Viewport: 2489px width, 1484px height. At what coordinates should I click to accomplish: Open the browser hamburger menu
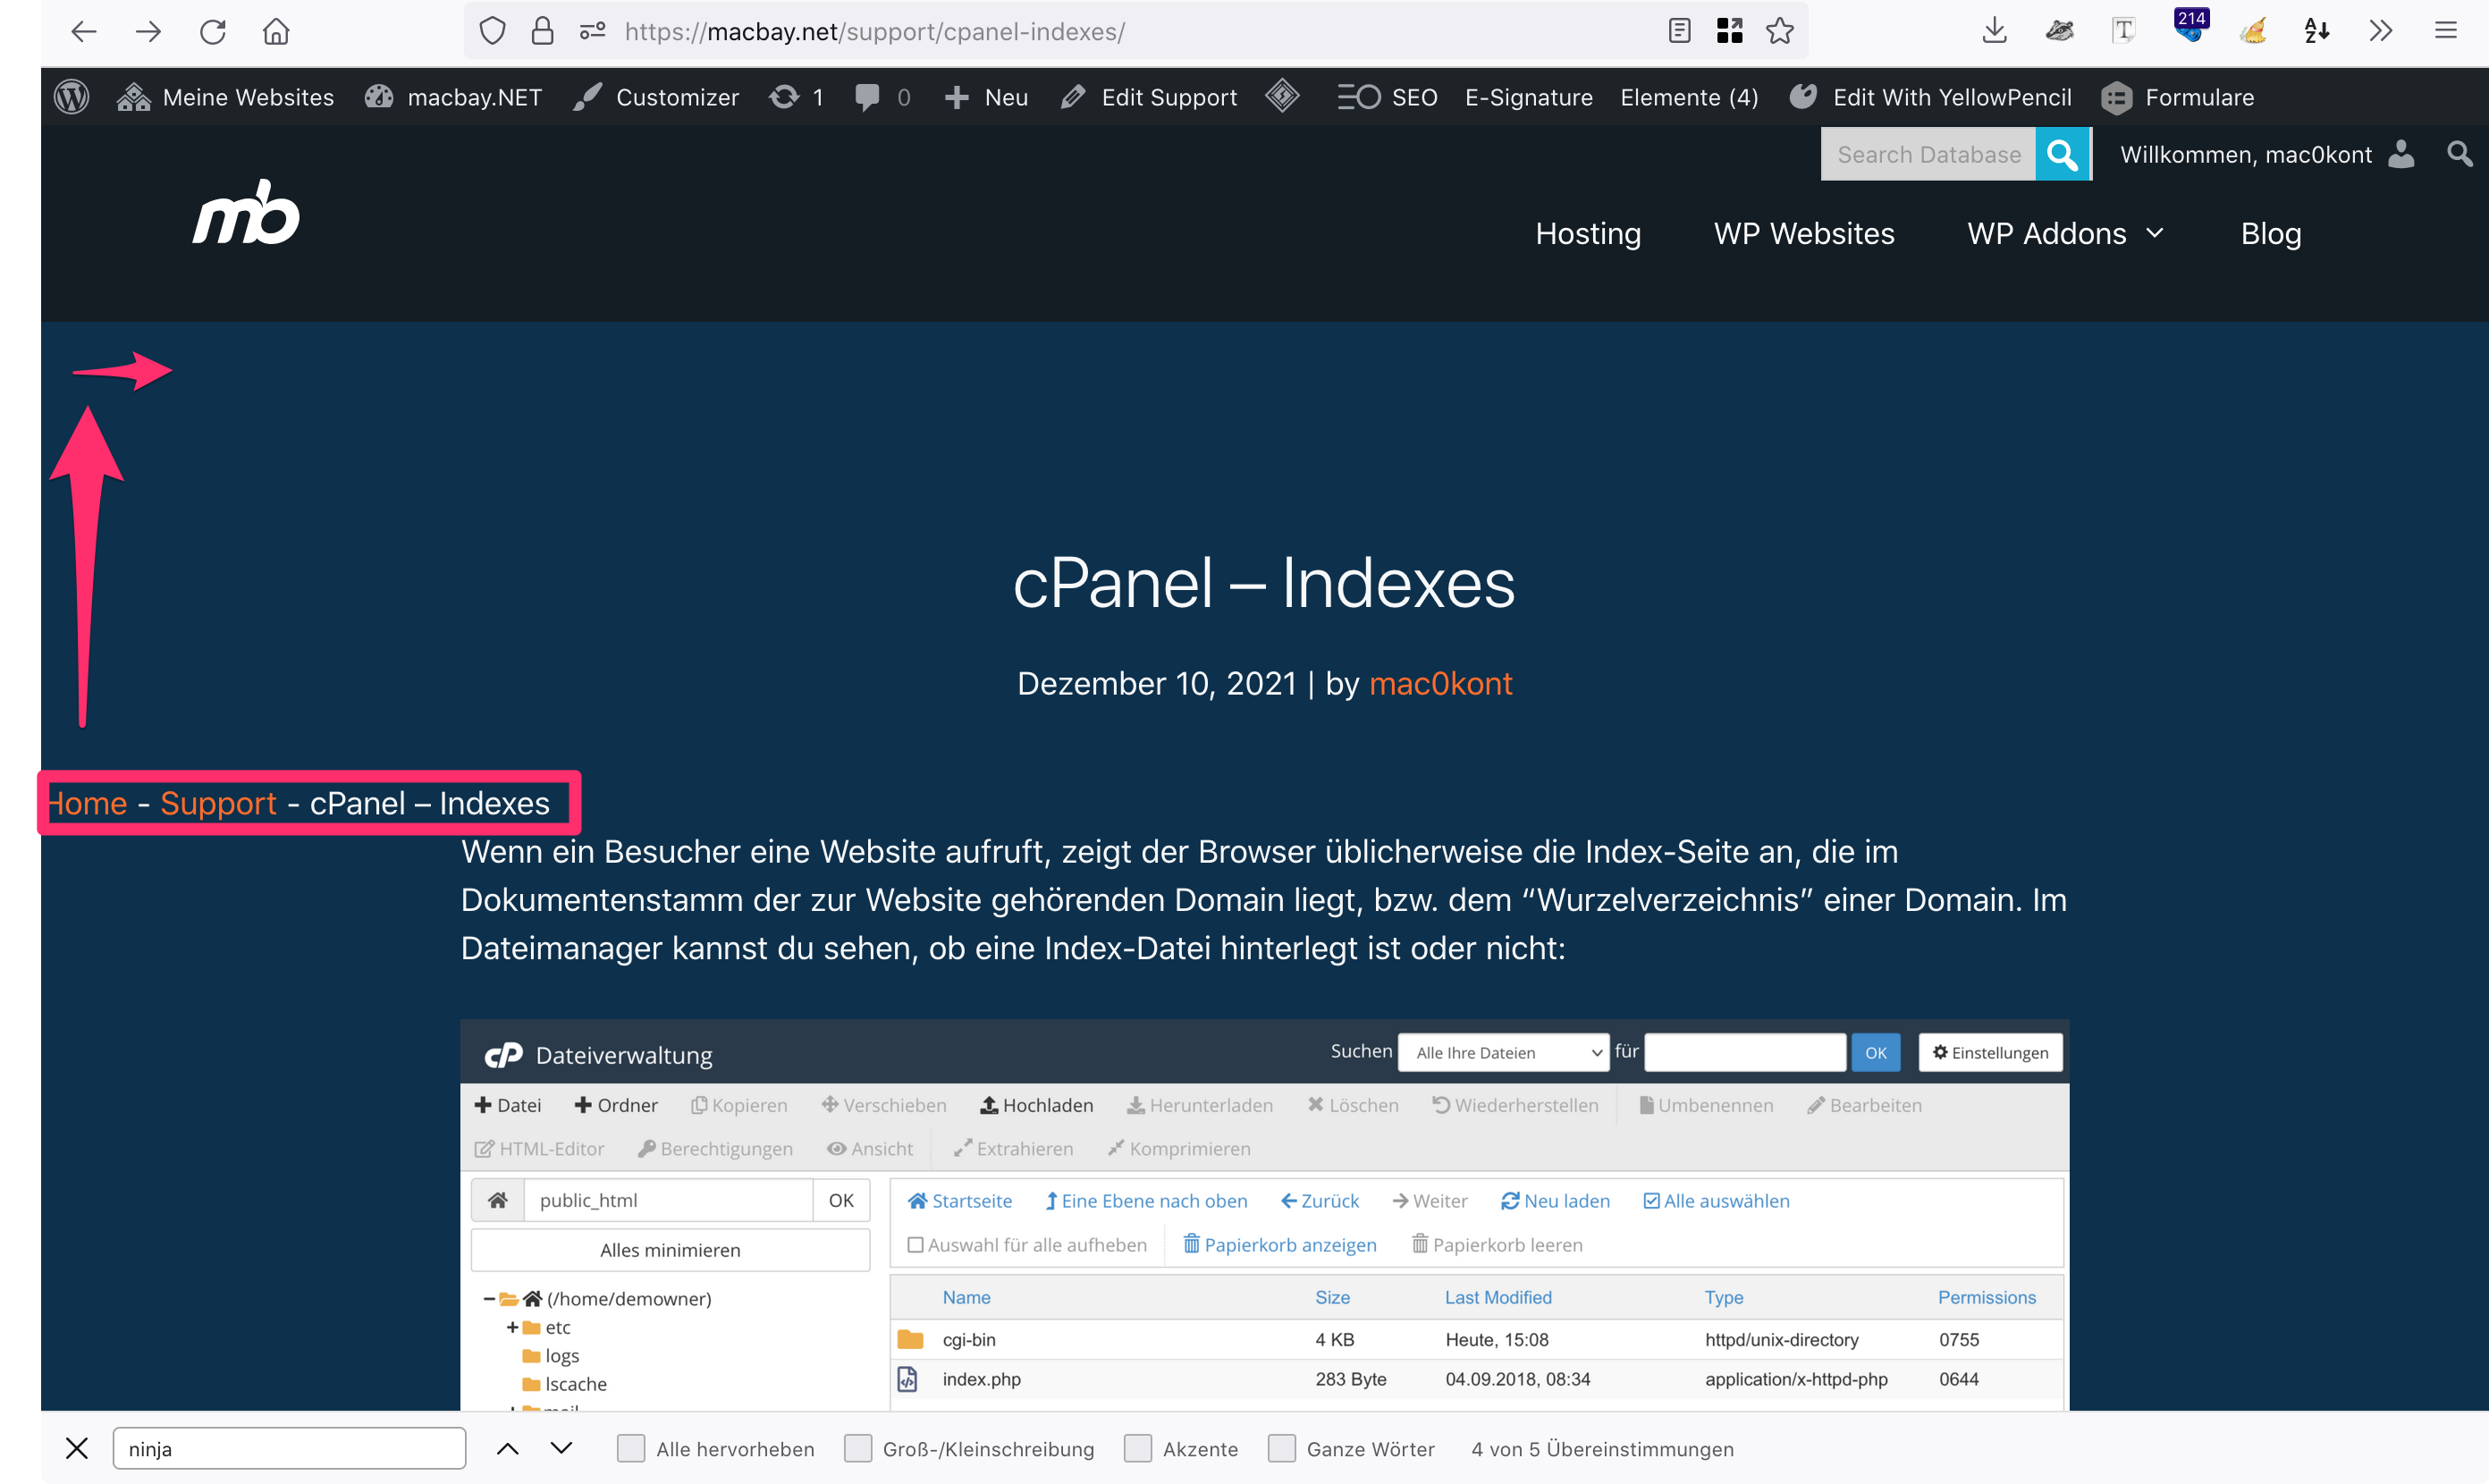coord(2445,31)
